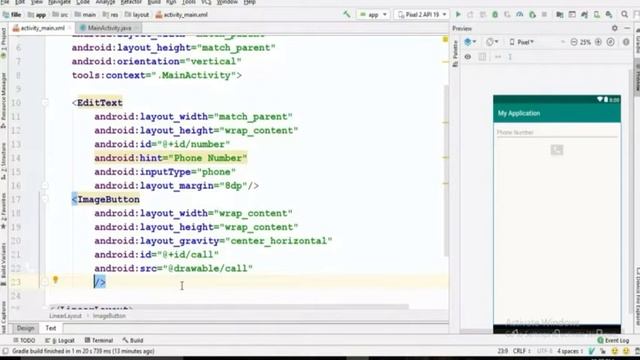Open the Project tool window sidebar tab
This screenshot has width=640, height=360.
click(4, 43)
